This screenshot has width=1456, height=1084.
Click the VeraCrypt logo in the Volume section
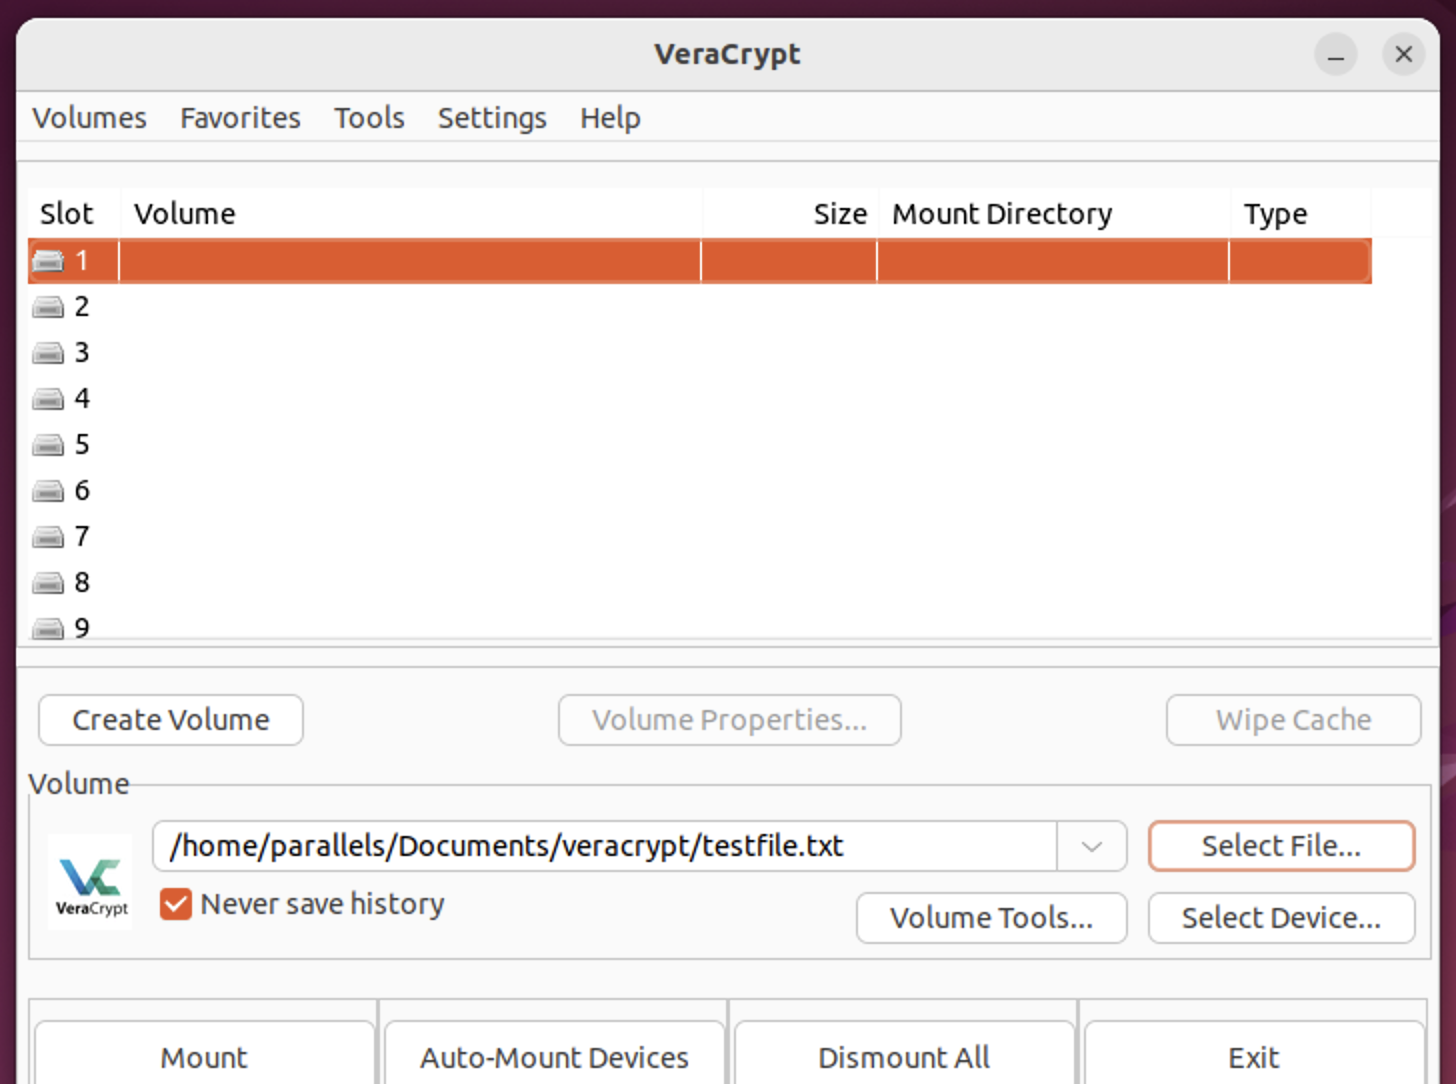click(89, 880)
